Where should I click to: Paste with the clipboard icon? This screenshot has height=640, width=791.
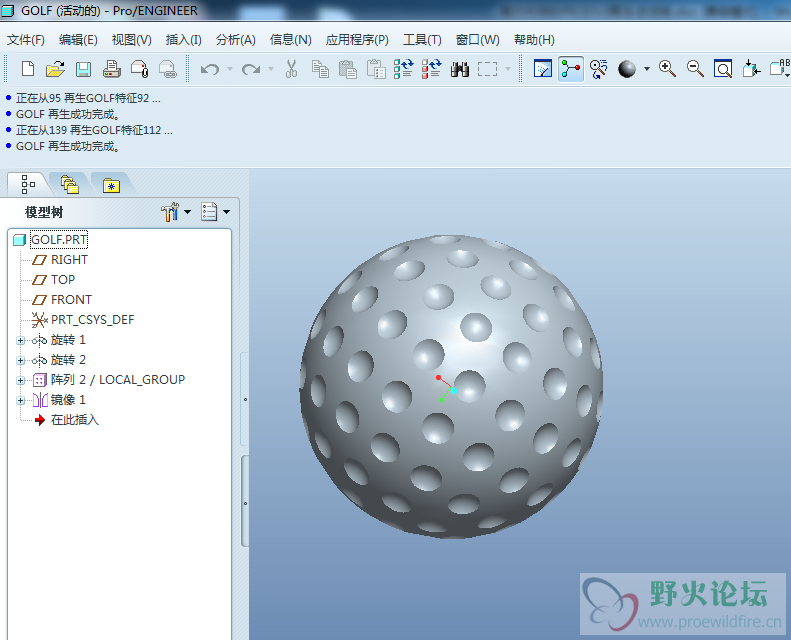[x=348, y=69]
